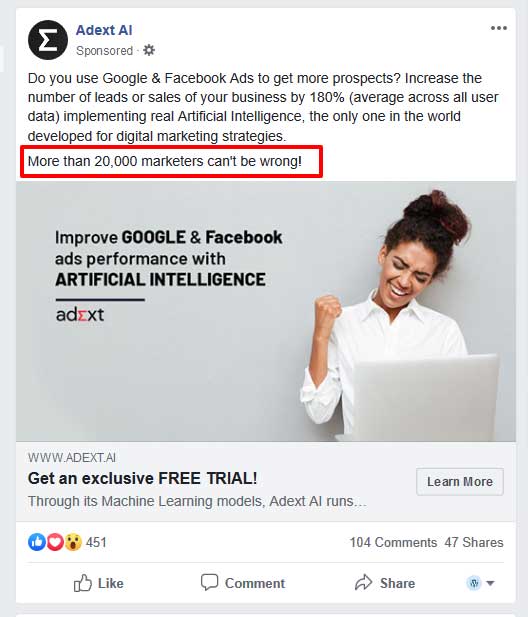Click the red heart reaction icon

coord(55,542)
